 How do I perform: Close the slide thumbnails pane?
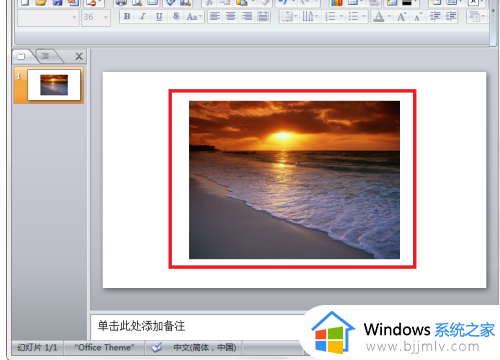79,56
